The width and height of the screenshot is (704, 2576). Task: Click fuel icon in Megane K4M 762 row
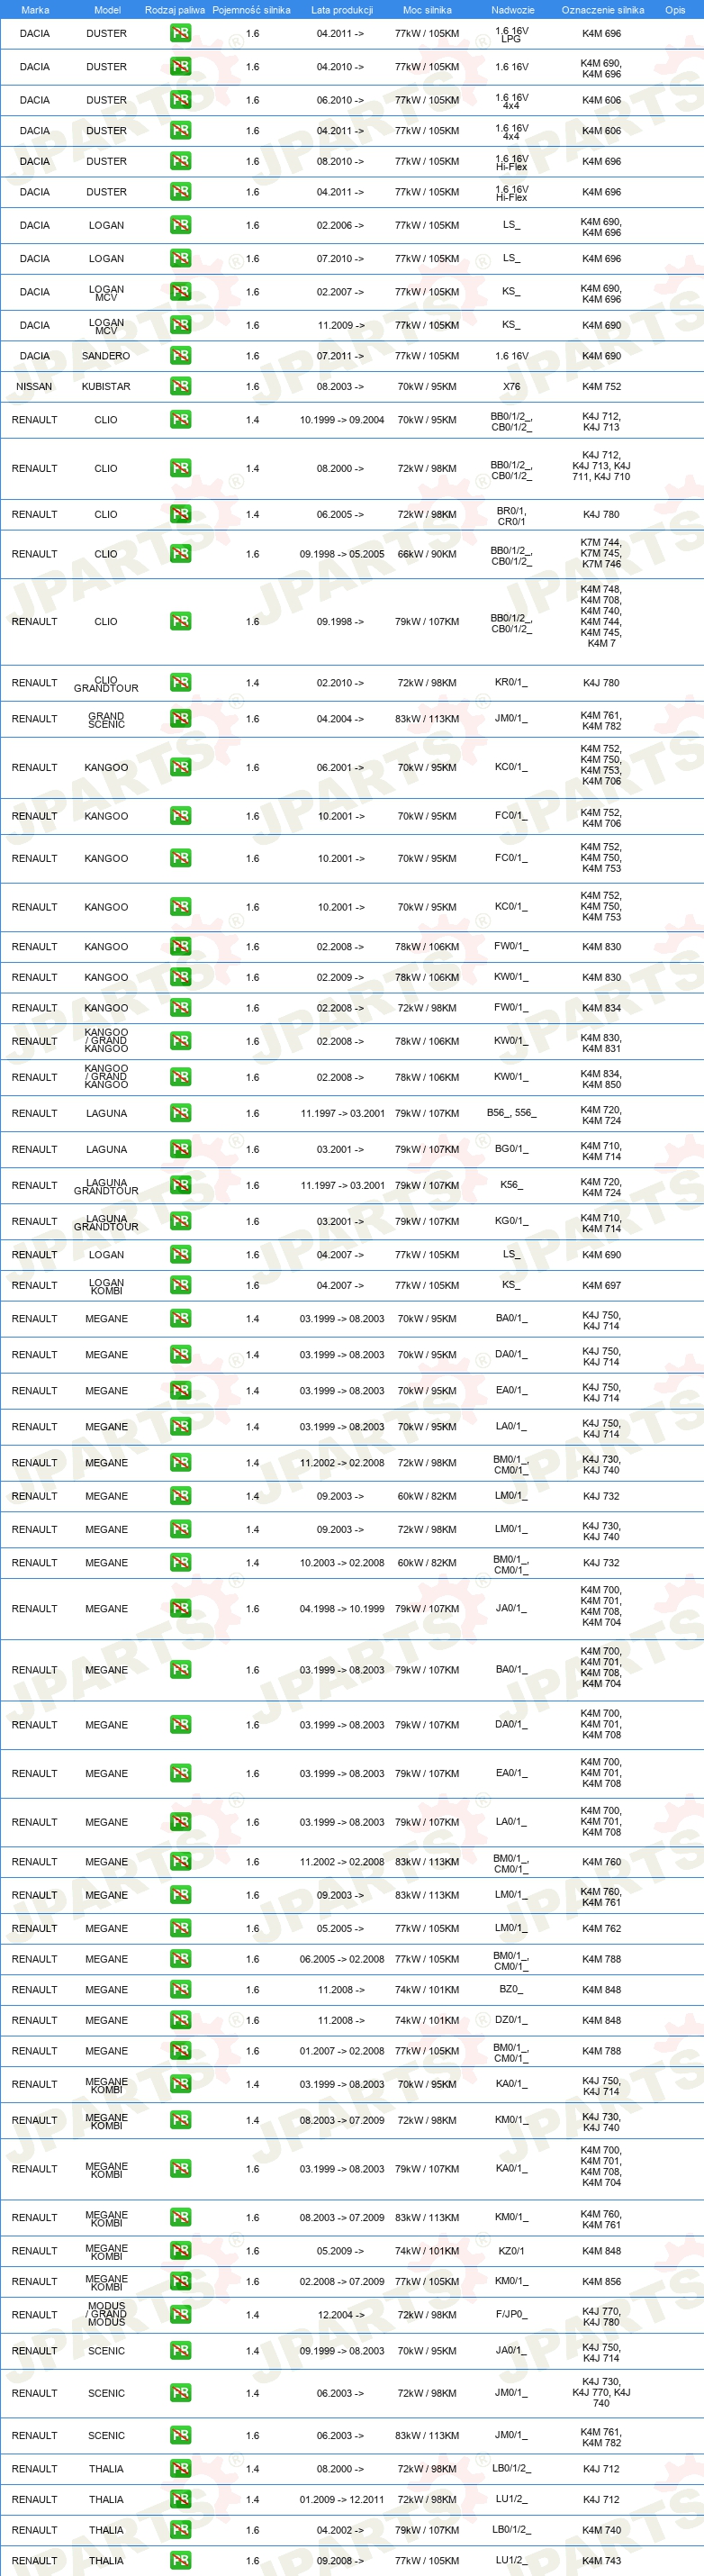point(180,1928)
